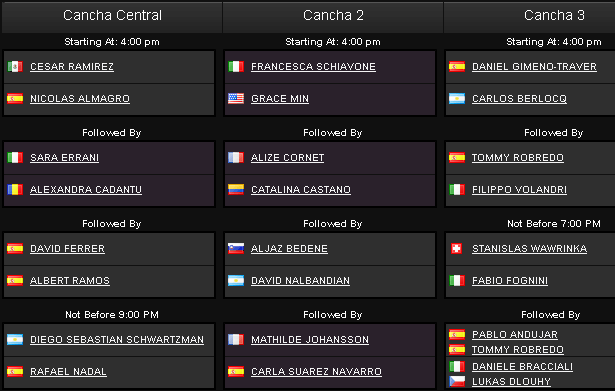The width and height of the screenshot is (615, 391).
Task: Click the Czech flag beside Lukas Dlouhy
Action: coord(457,381)
